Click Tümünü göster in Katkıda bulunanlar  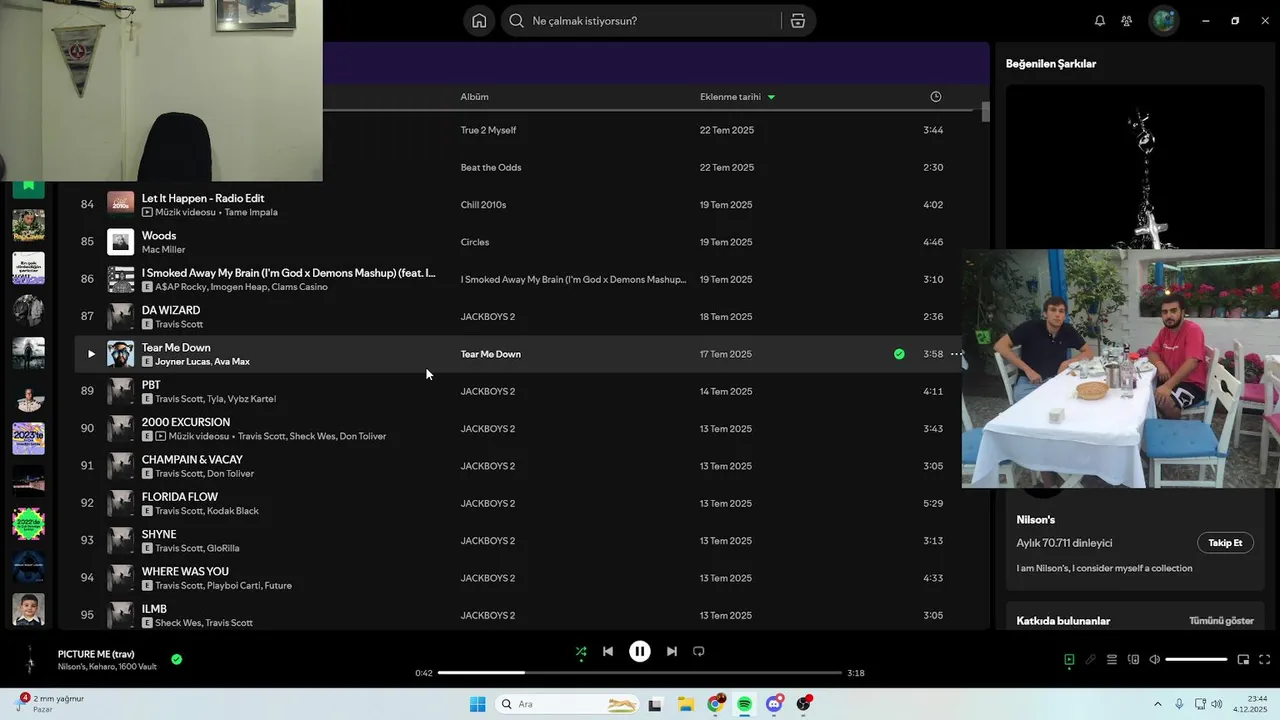pyautogui.click(x=1221, y=621)
